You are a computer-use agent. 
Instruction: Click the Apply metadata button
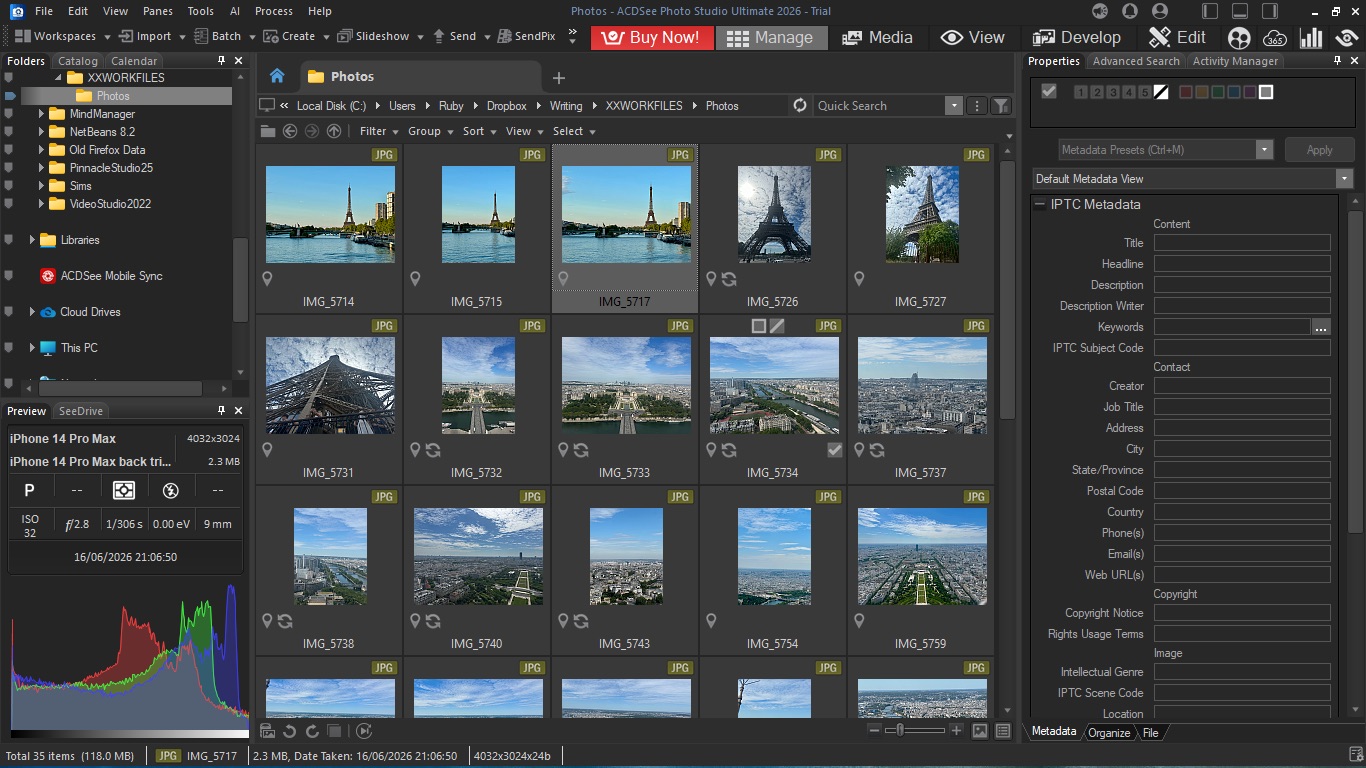click(x=1320, y=150)
